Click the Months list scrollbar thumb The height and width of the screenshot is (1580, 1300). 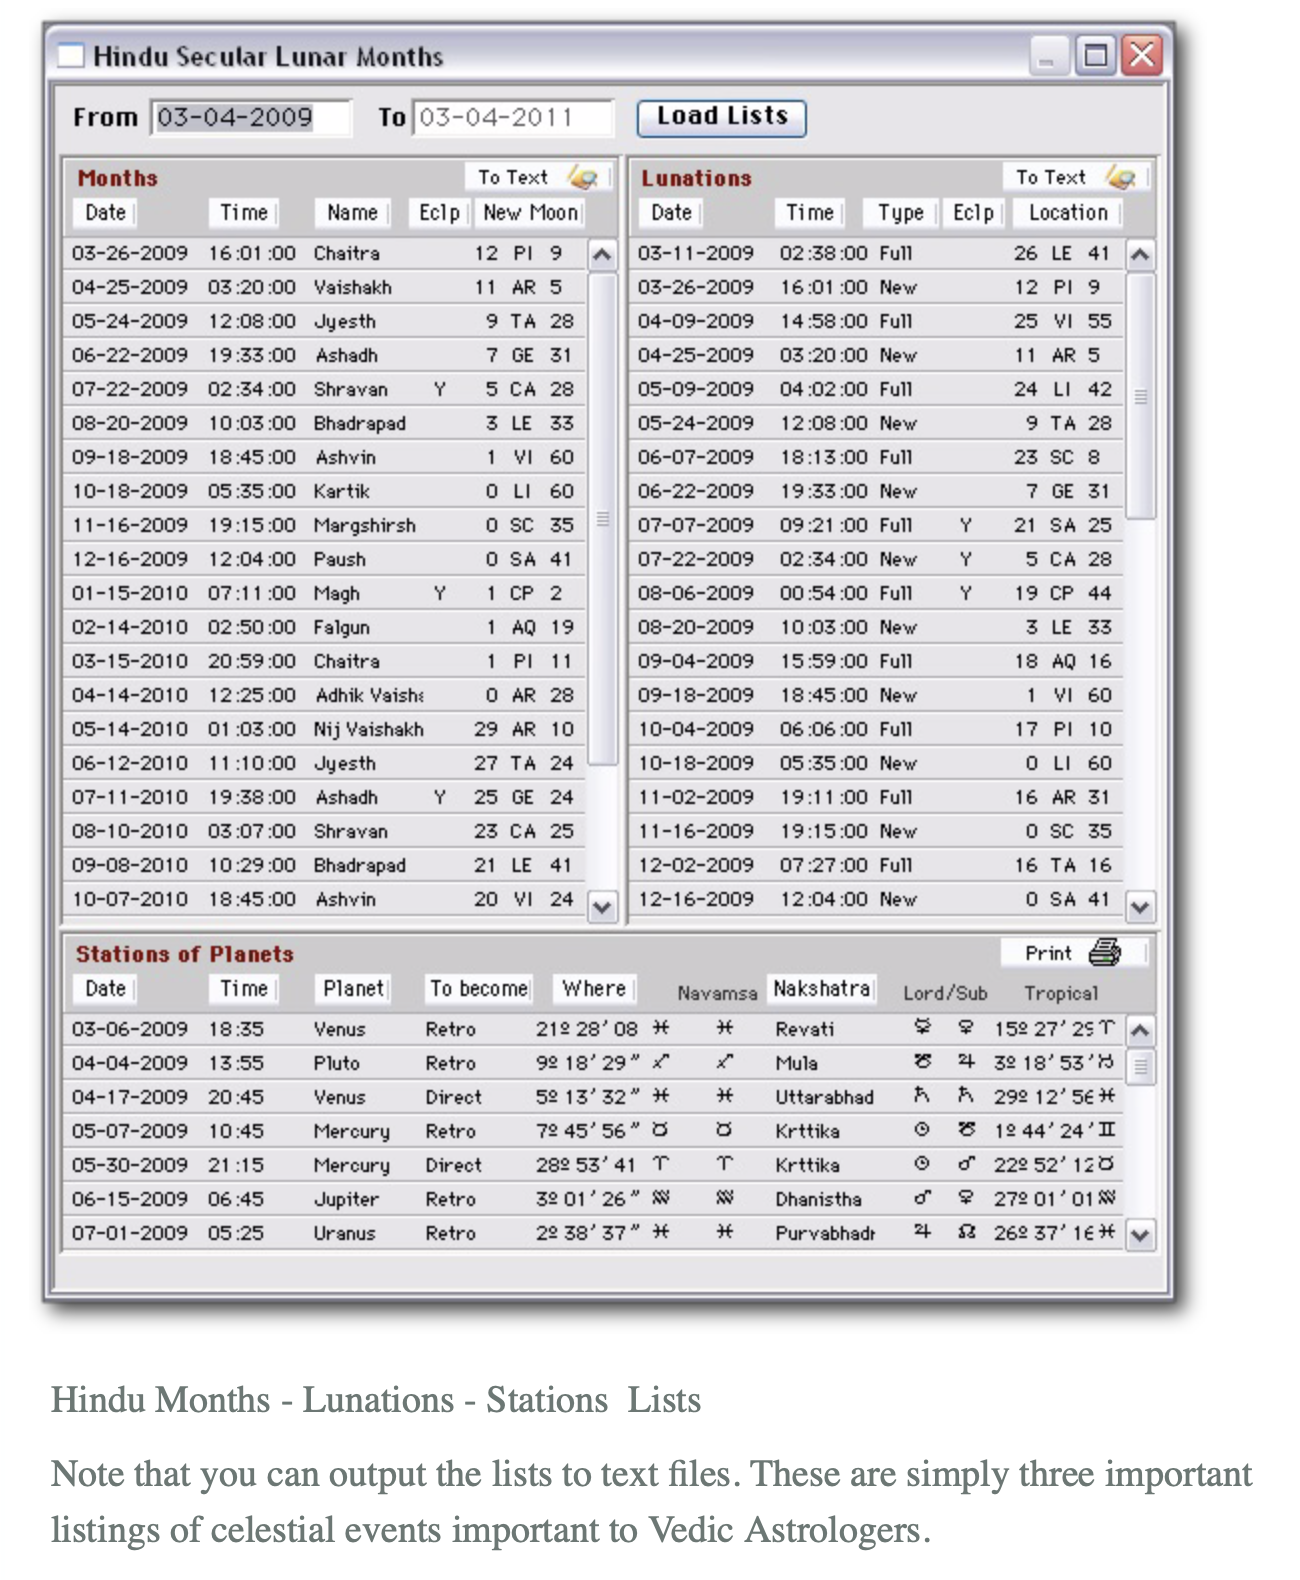602,517
